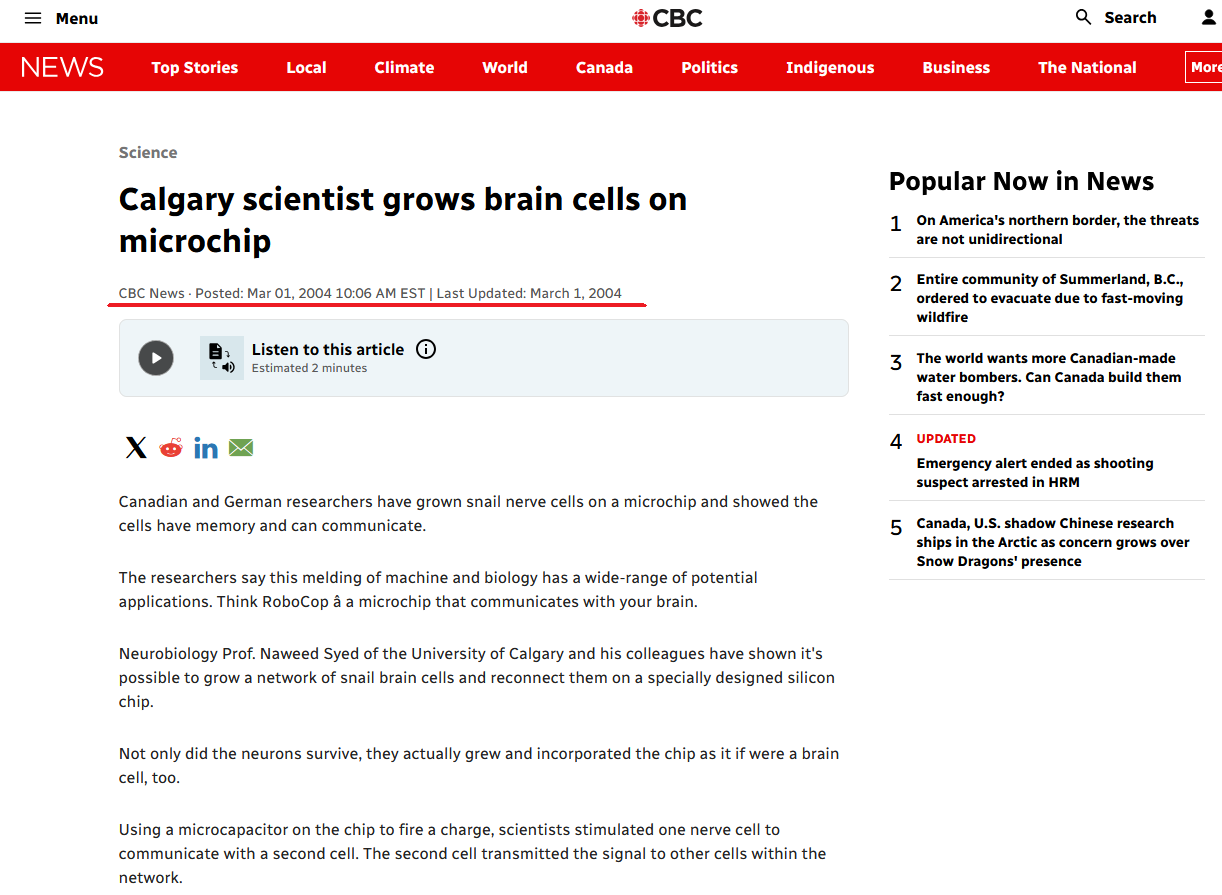Image resolution: width=1222 pixels, height=895 pixels.
Task: Click the paragraph about Prof. Naweed Syed
Action: [477, 678]
